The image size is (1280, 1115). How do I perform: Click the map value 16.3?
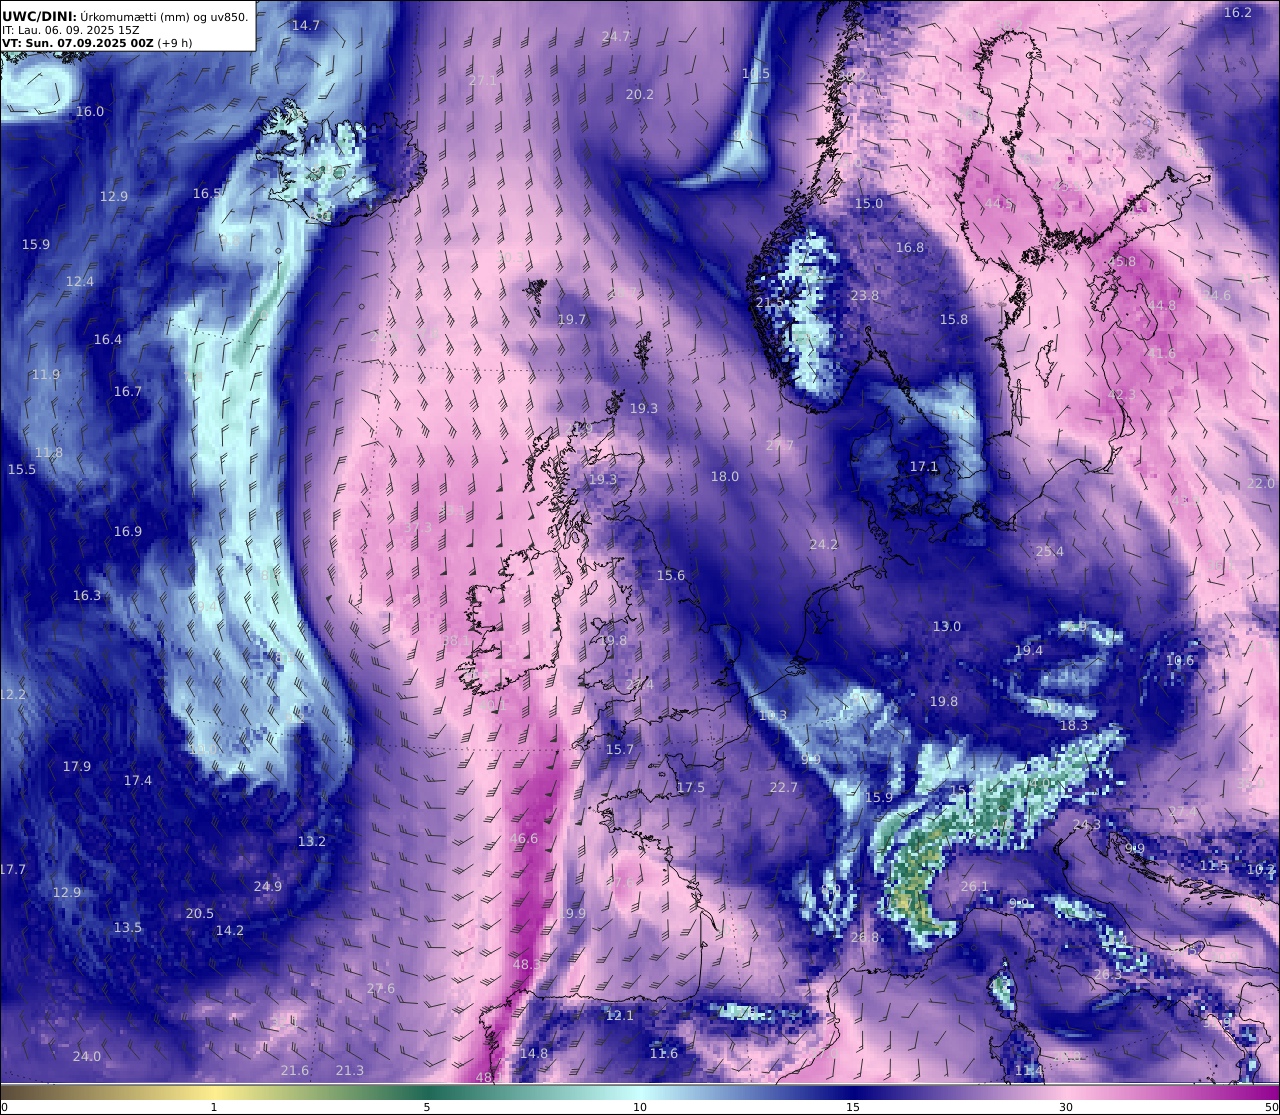click(x=87, y=595)
